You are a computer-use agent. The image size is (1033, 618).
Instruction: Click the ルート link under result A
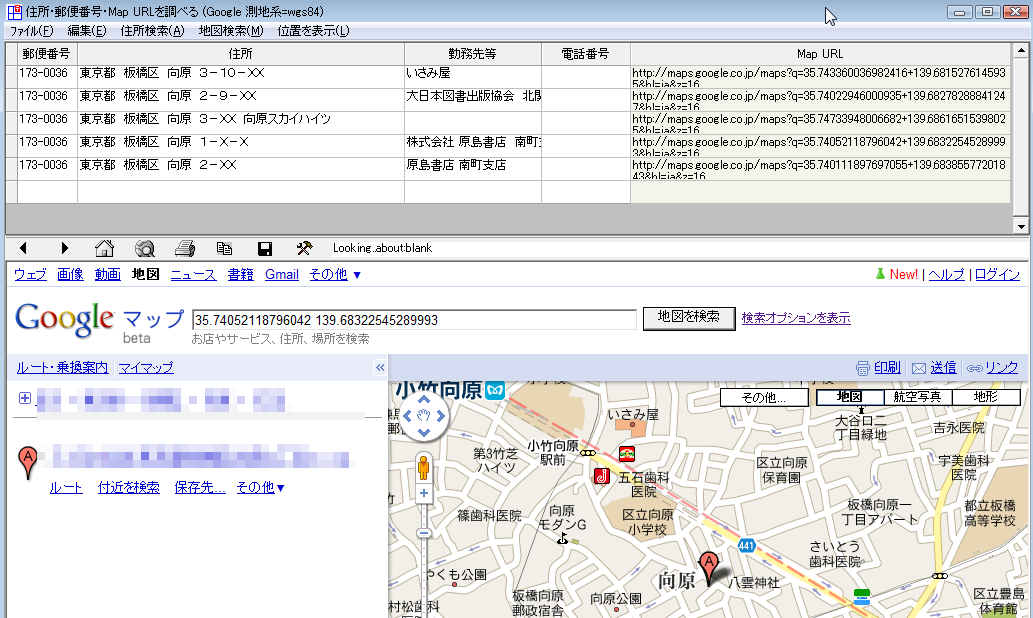66,488
